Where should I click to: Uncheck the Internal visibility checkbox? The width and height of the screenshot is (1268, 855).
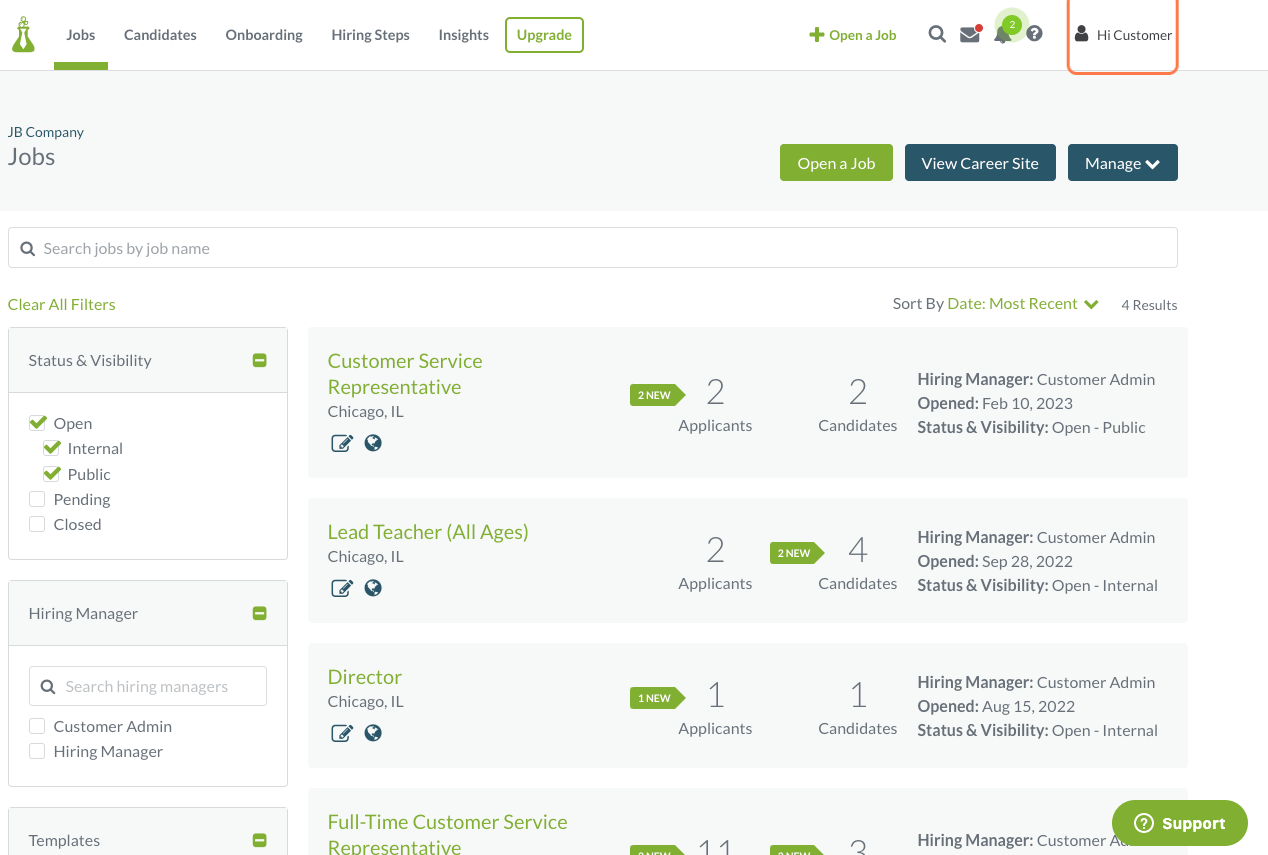click(52, 448)
